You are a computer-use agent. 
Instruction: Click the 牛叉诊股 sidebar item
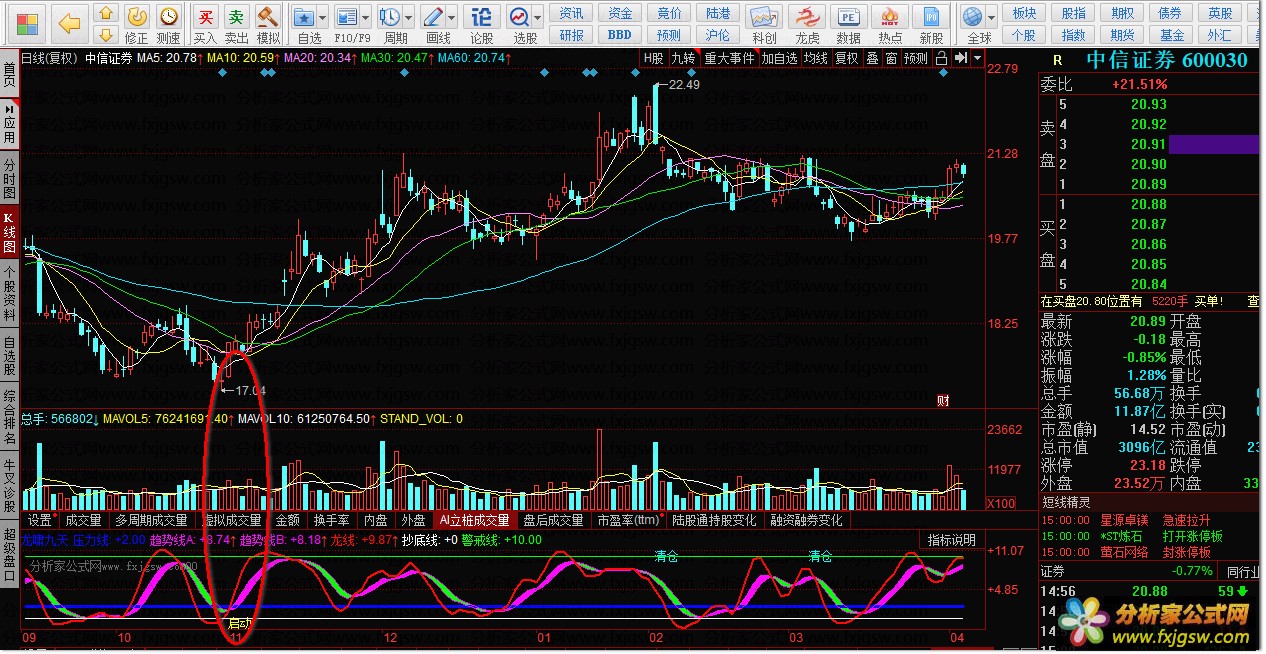point(9,486)
